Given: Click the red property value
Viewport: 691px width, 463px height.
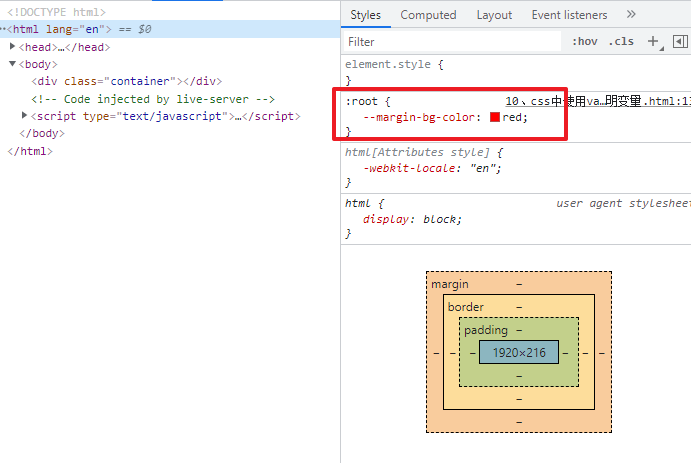Looking at the screenshot, I should pyautogui.click(x=512, y=117).
